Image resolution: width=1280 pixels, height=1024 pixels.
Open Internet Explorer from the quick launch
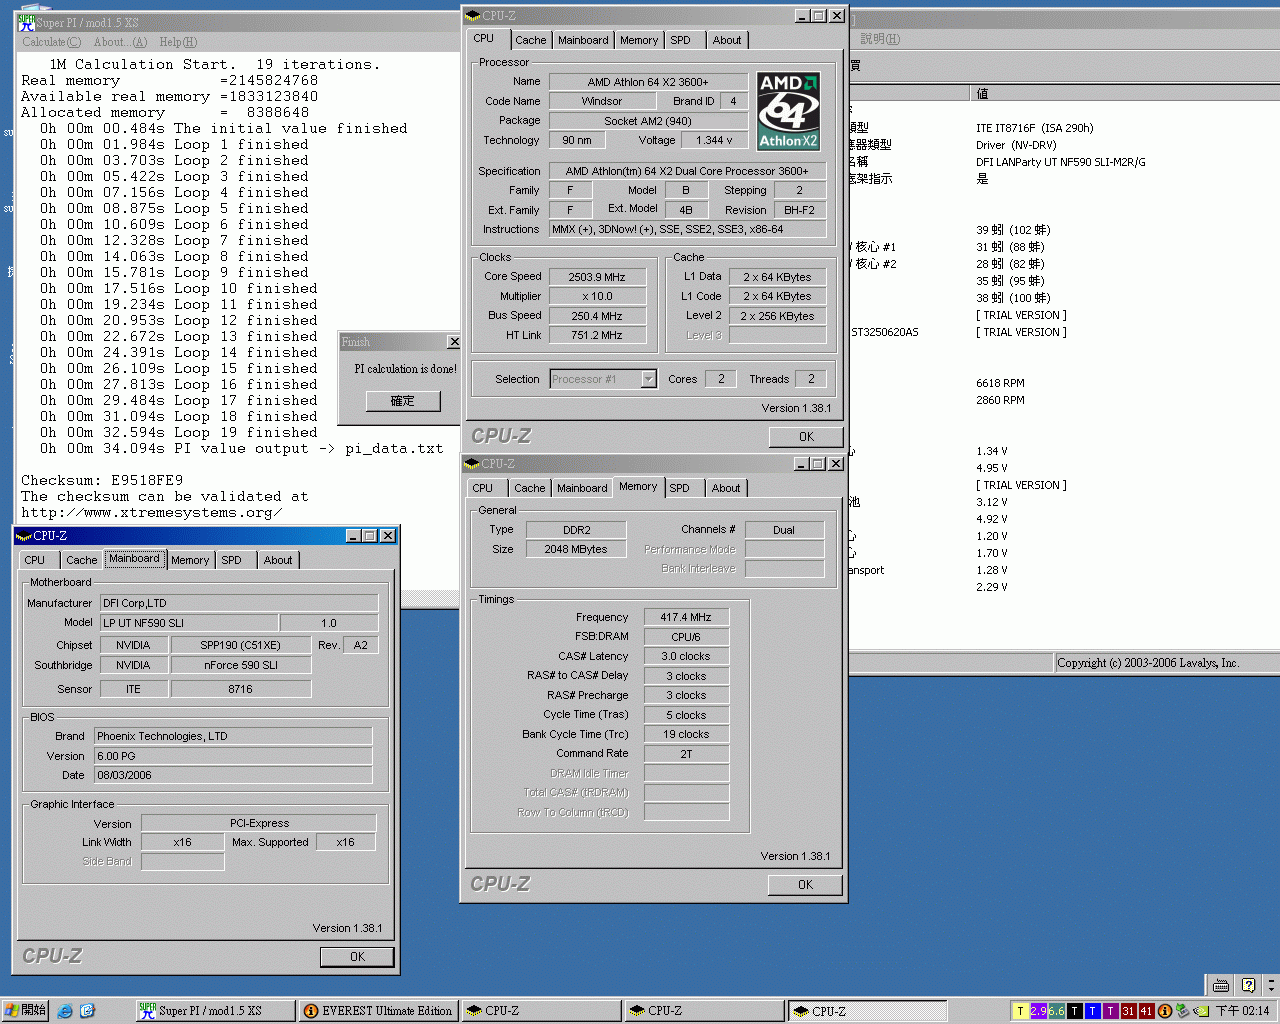[x=65, y=1011]
